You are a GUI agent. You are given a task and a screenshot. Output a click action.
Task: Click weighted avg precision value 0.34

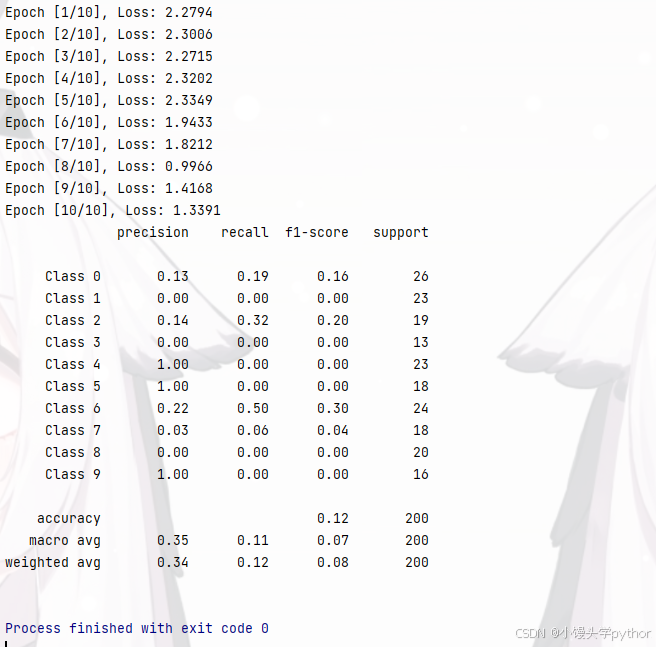tap(173, 562)
